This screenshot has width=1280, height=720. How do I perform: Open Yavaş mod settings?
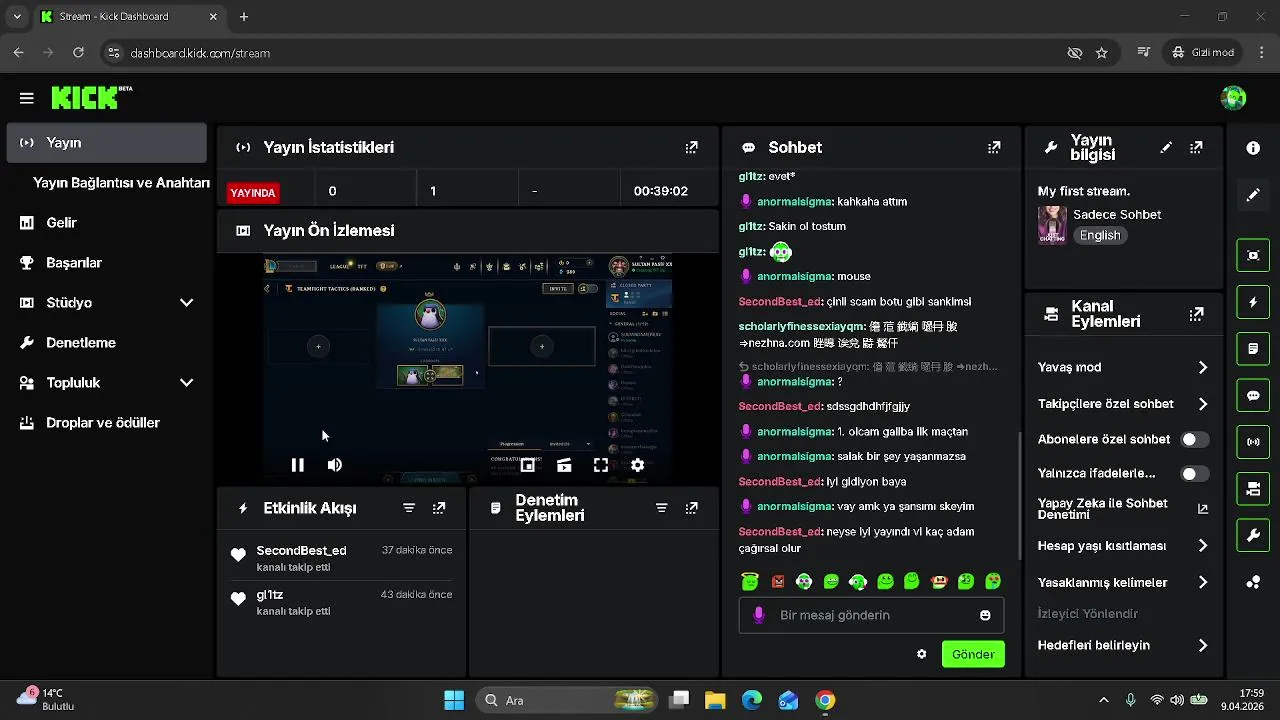[1123, 367]
